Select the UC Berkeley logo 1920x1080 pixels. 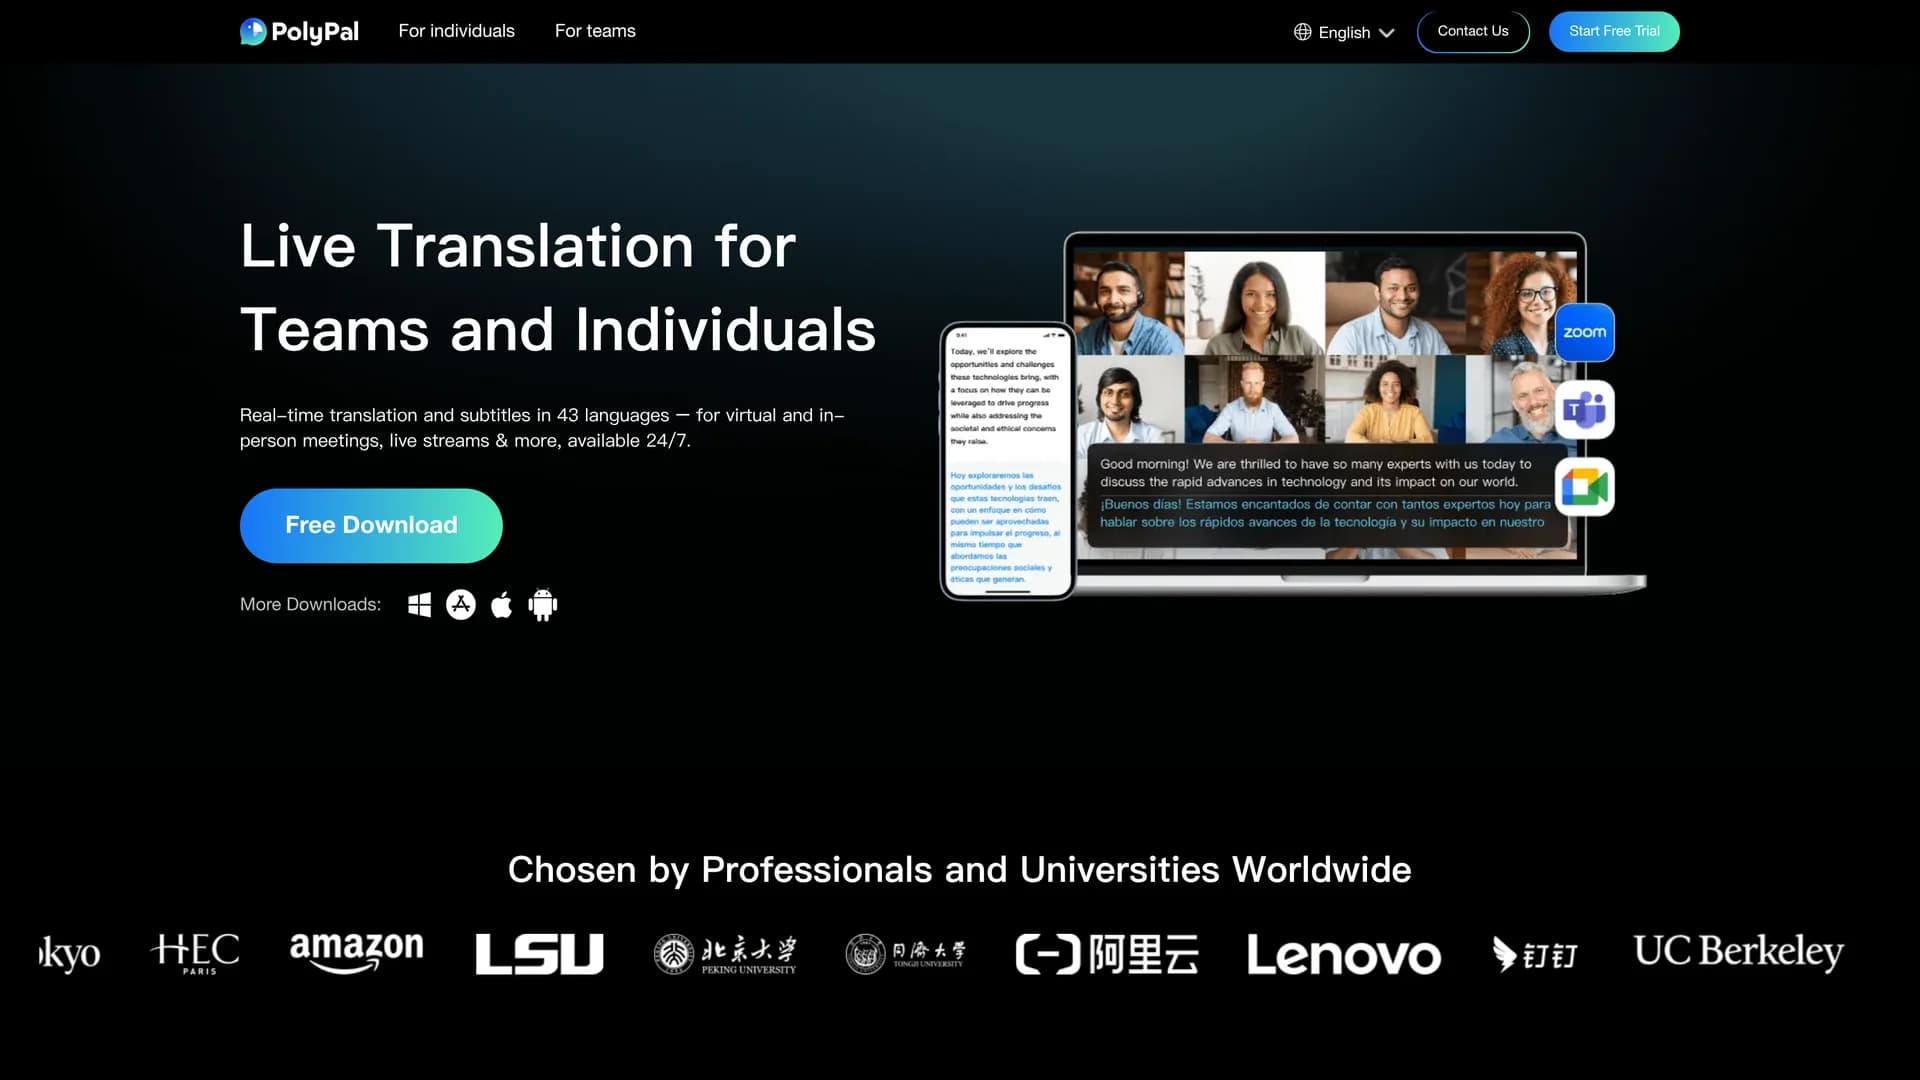pyautogui.click(x=1738, y=952)
